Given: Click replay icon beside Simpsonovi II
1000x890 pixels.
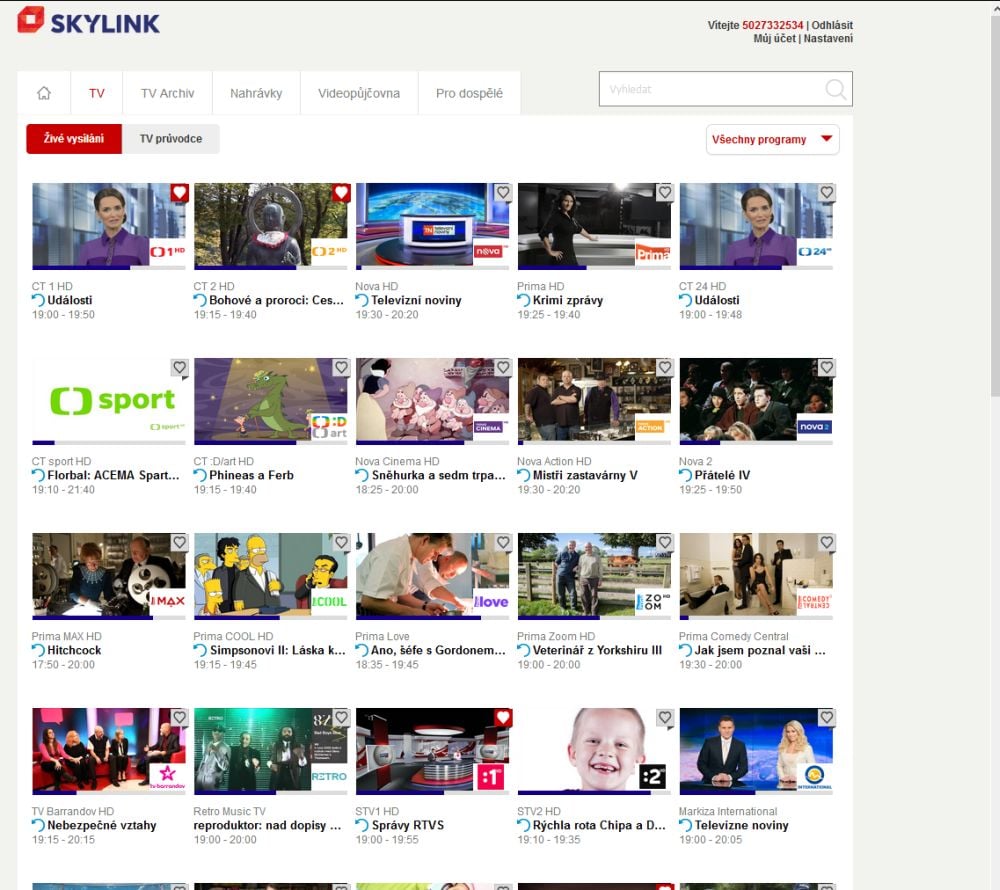Looking at the screenshot, I should point(200,650).
